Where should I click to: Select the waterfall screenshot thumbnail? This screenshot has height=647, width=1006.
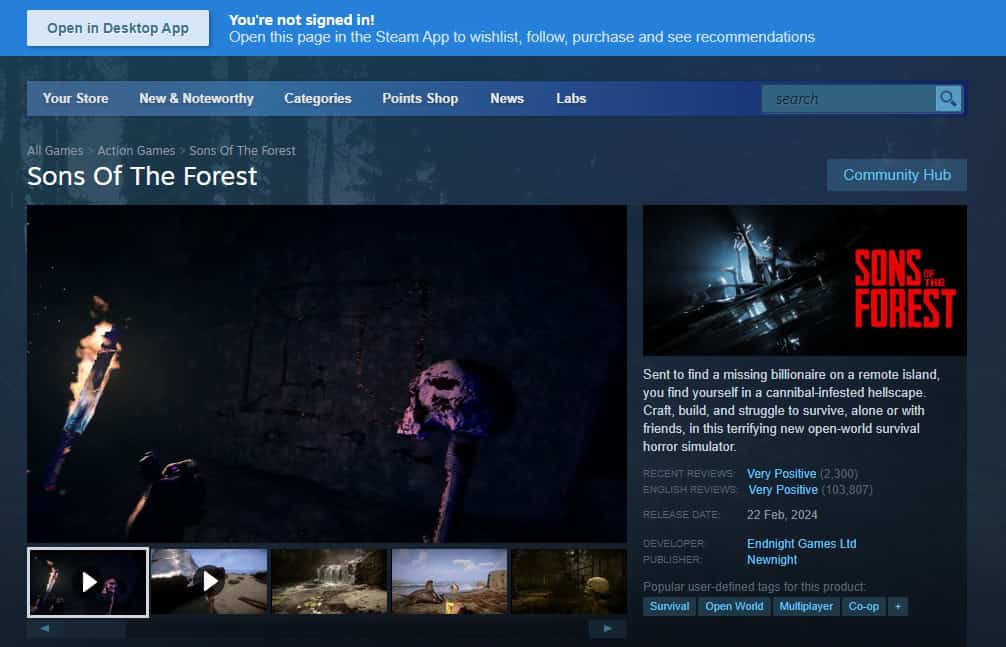329,582
